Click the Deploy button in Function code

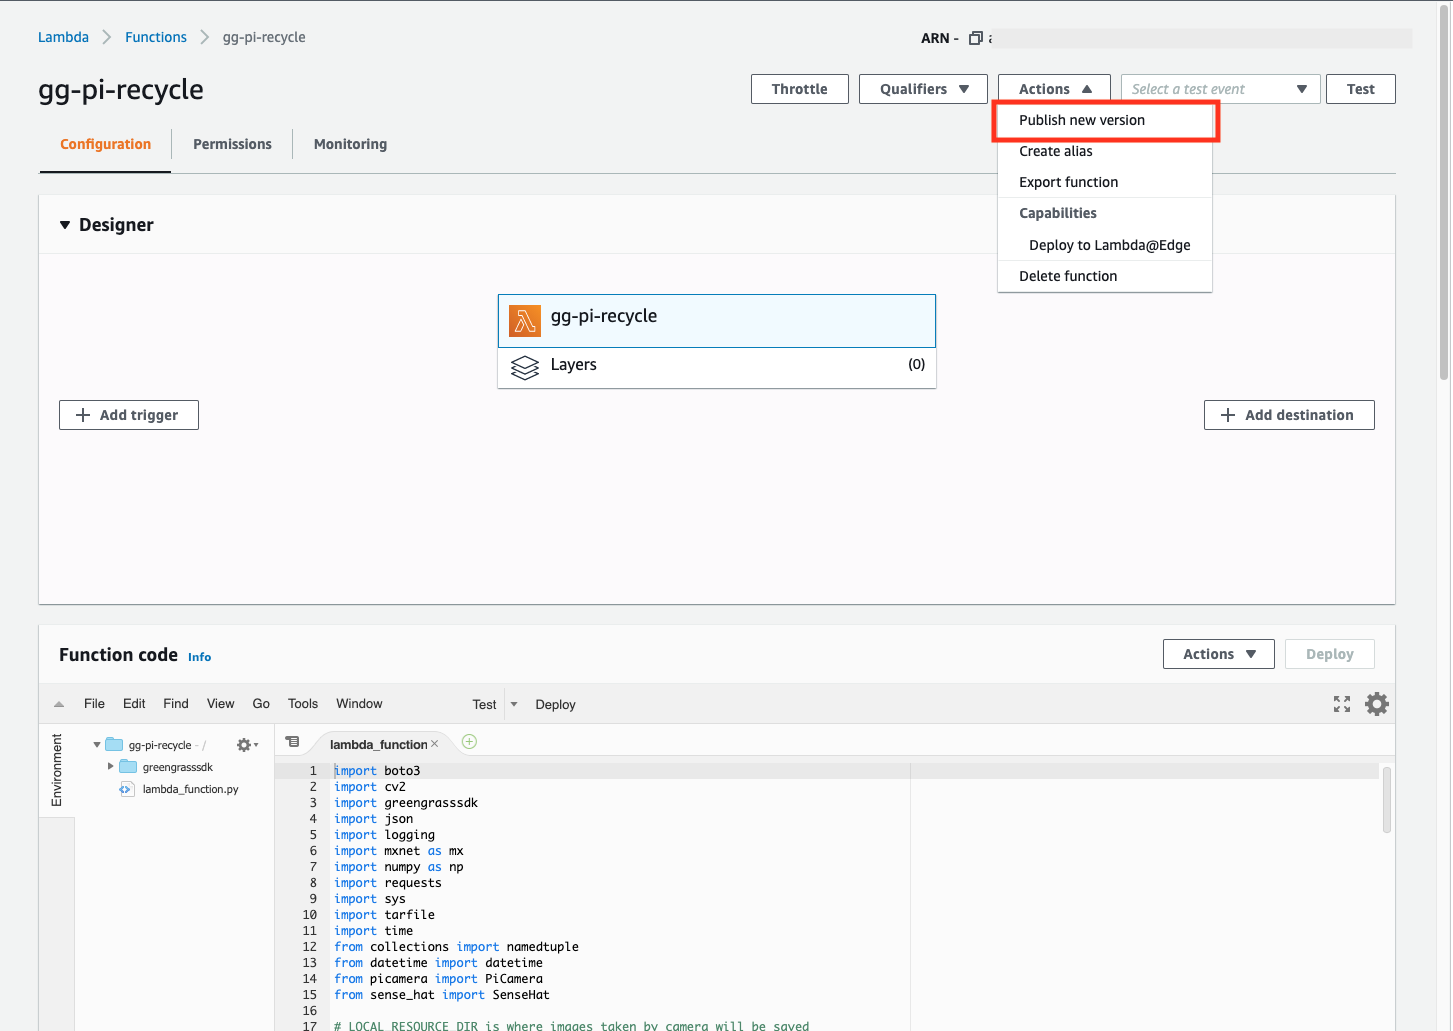[1329, 654]
